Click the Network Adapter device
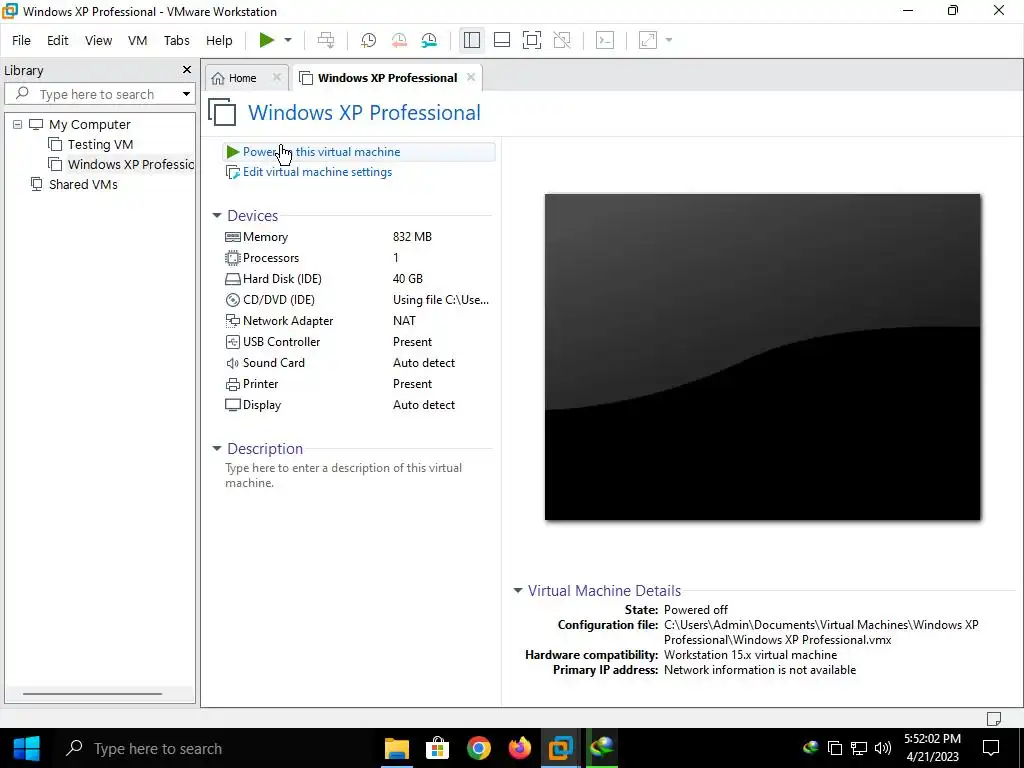This screenshot has width=1024, height=768. pyautogui.click(x=357, y=321)
